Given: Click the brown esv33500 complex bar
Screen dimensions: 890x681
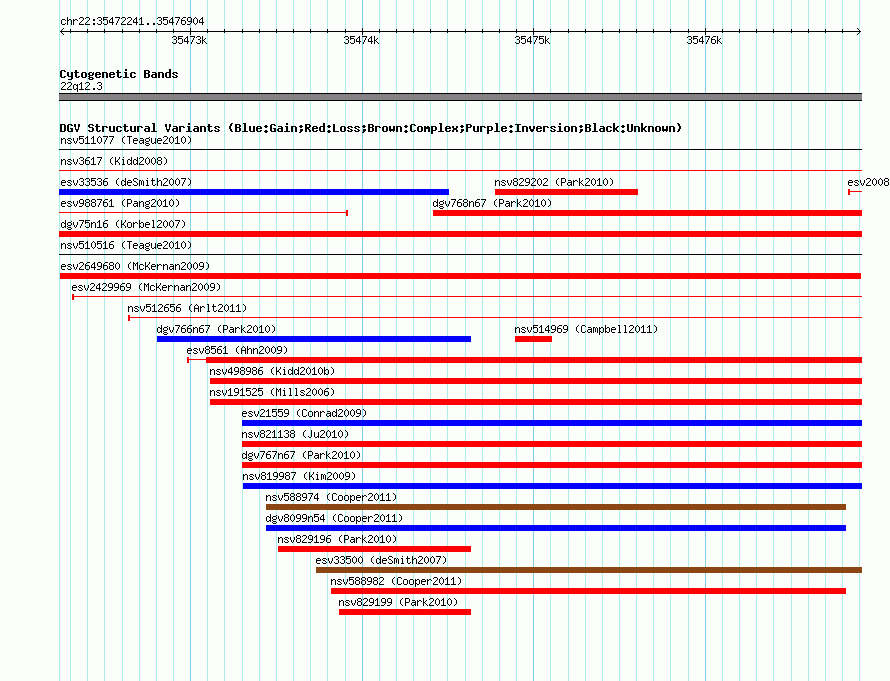Looking at the screenshot, I should pos(589,570).
